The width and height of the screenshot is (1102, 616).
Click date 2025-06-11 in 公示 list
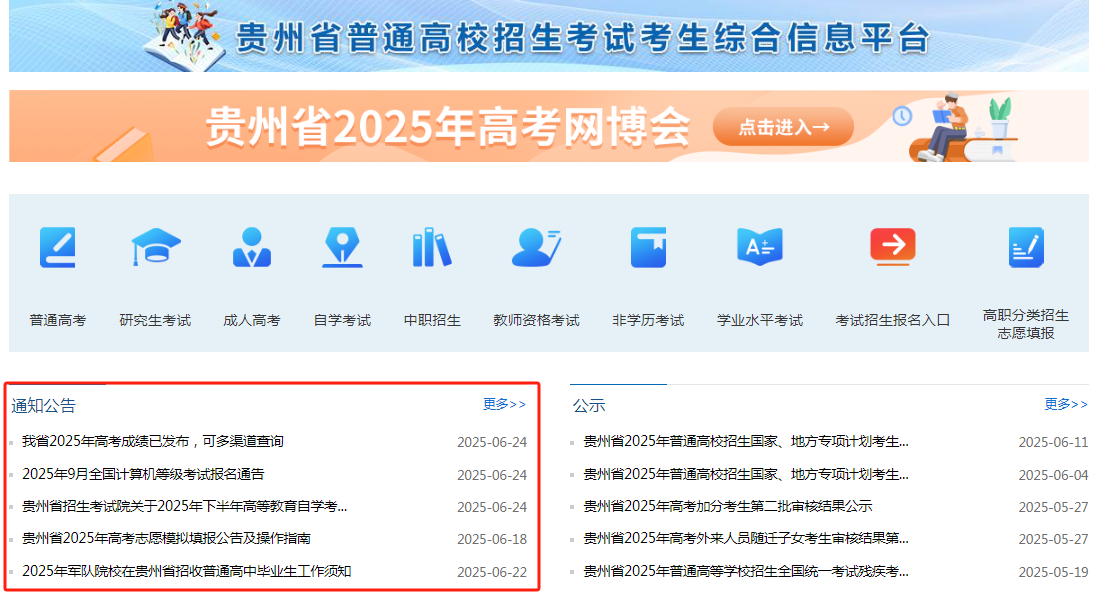1054,442
